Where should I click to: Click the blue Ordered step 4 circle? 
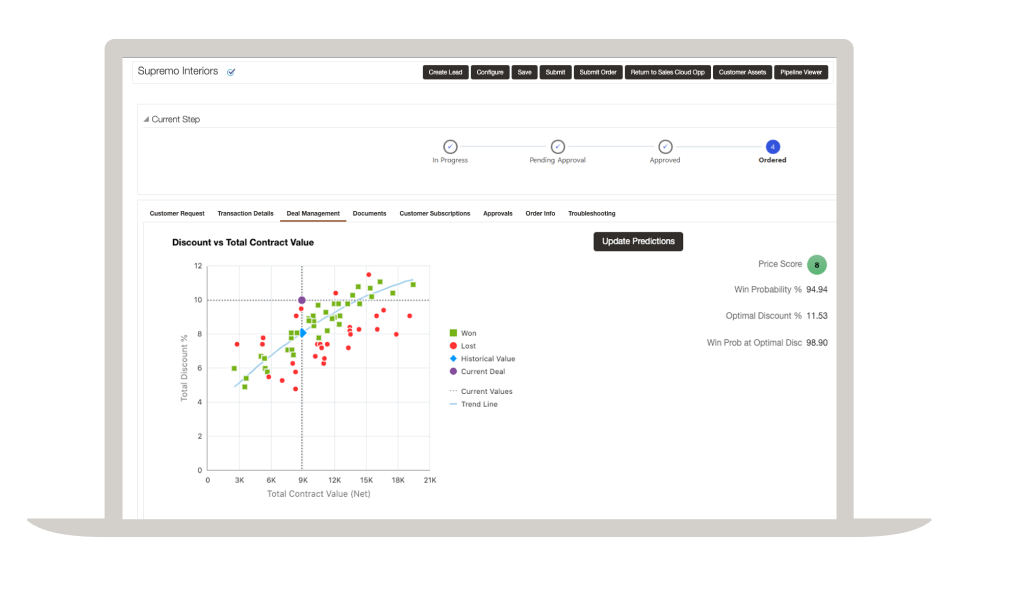pos(772,146)
